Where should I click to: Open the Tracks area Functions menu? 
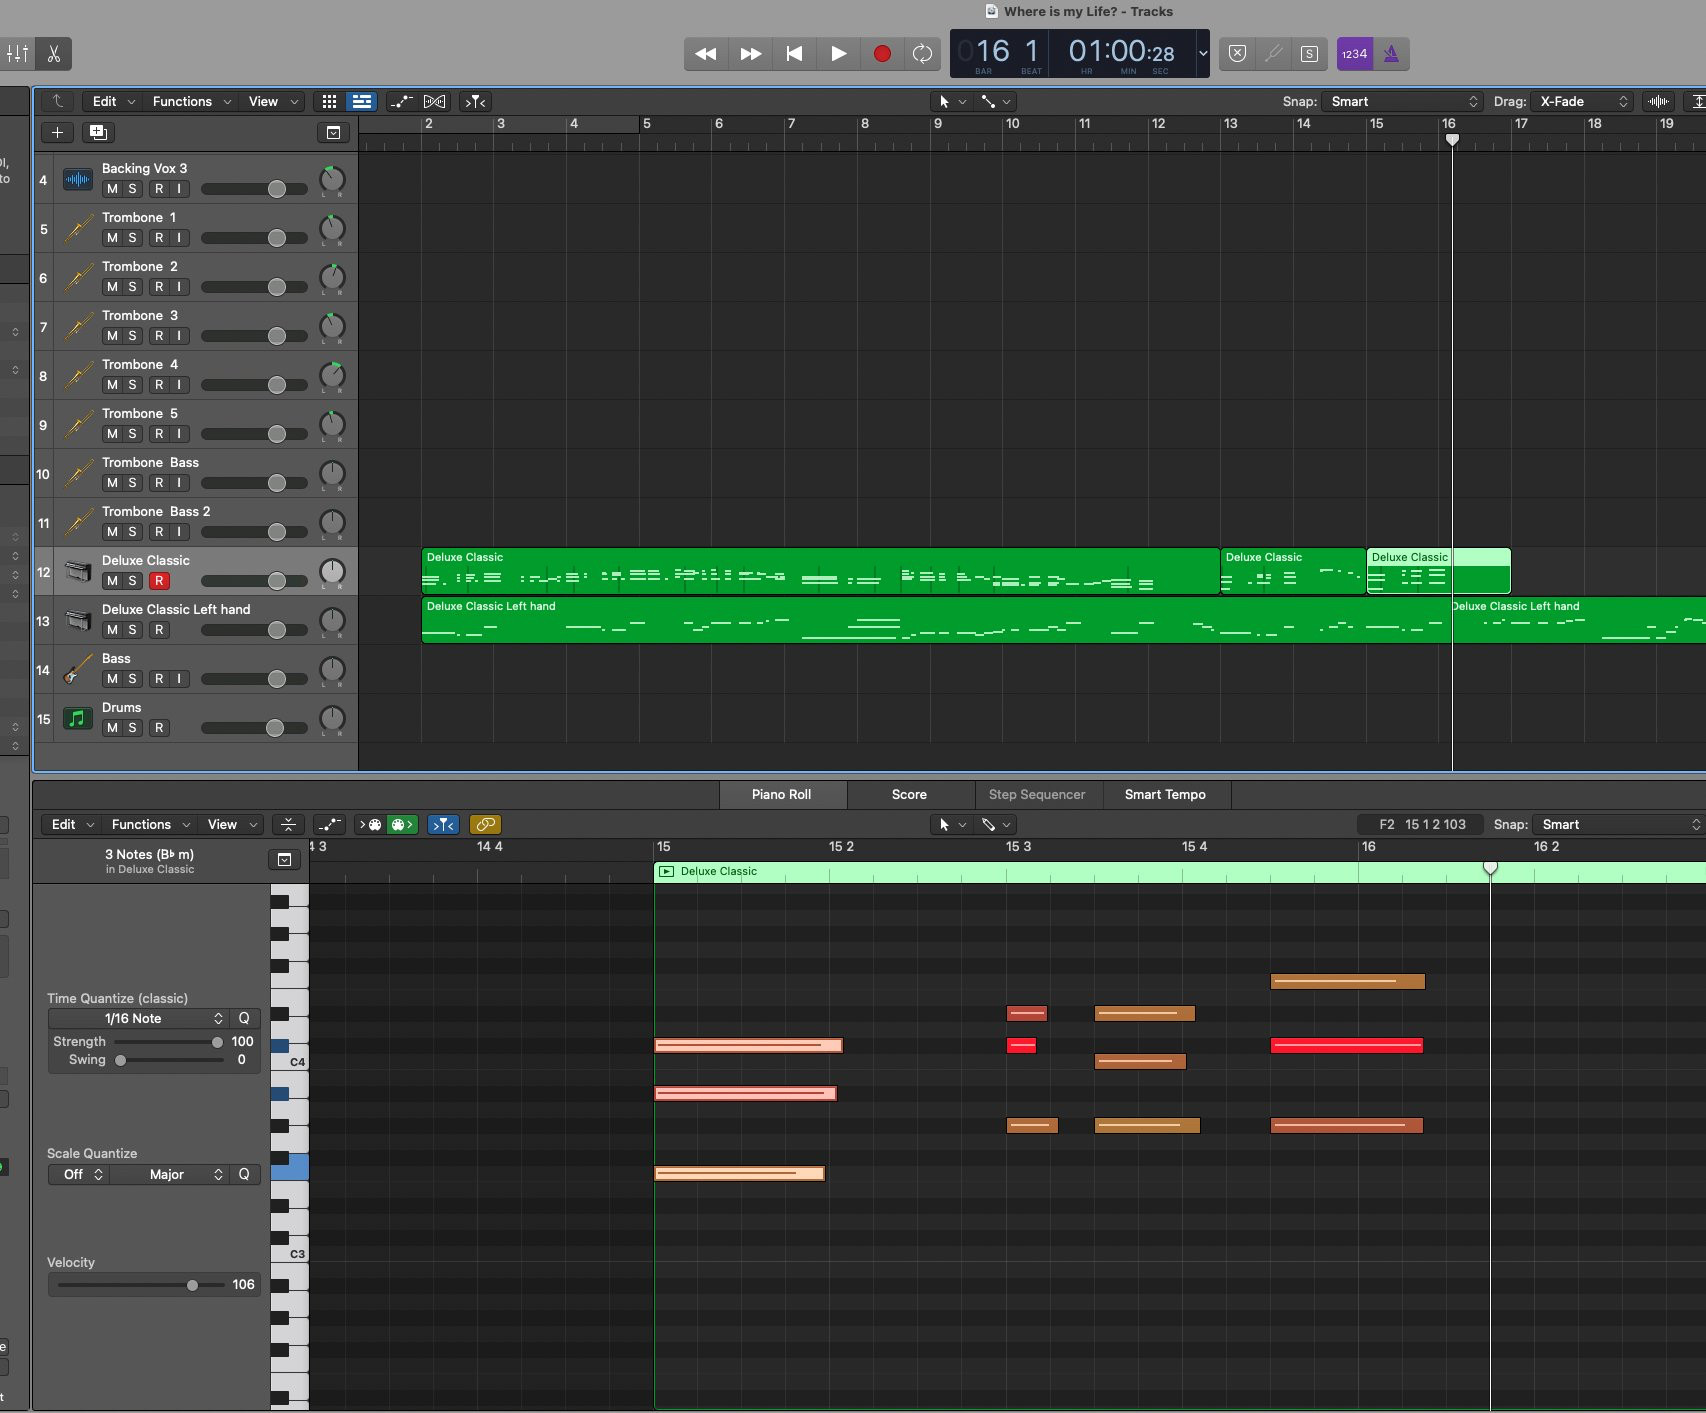pos(191,101)
